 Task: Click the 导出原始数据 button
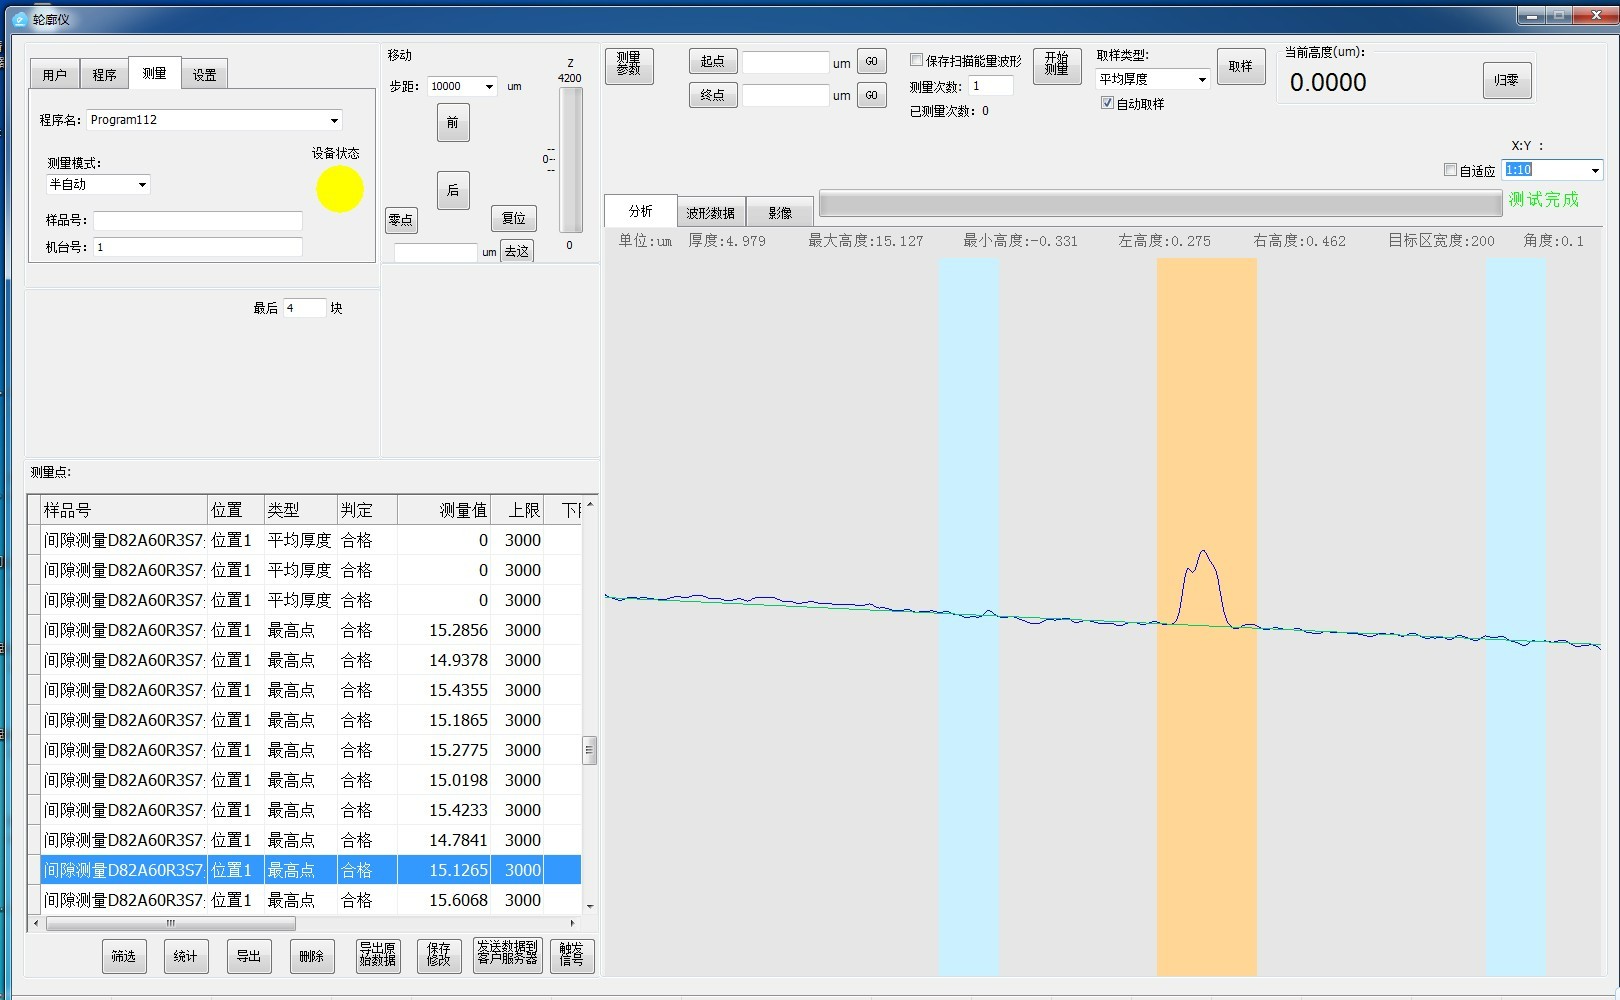[377, 955]
